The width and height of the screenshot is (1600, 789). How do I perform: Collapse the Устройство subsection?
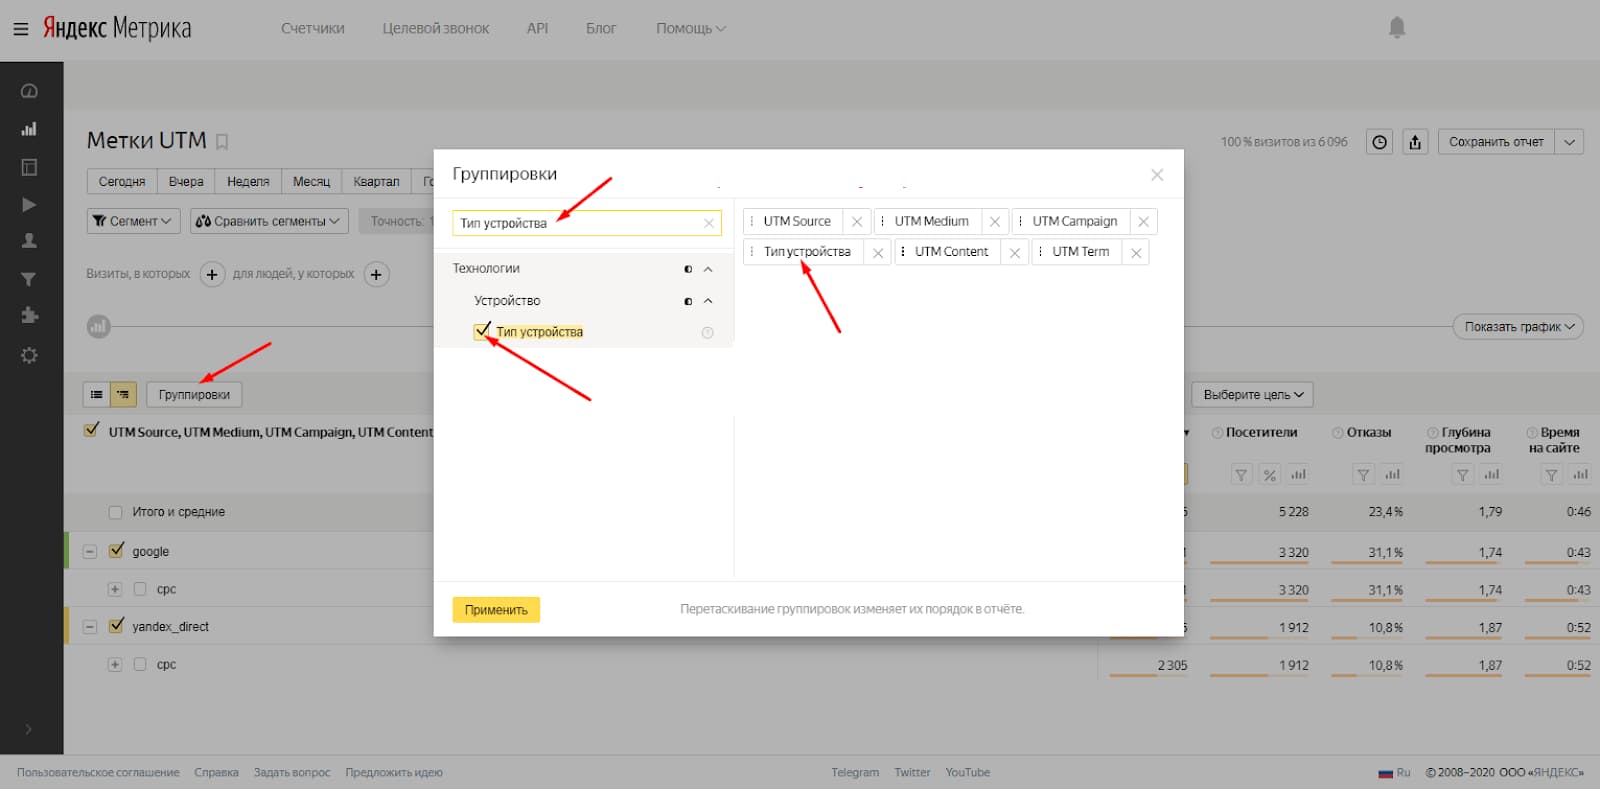click(708, 301)
